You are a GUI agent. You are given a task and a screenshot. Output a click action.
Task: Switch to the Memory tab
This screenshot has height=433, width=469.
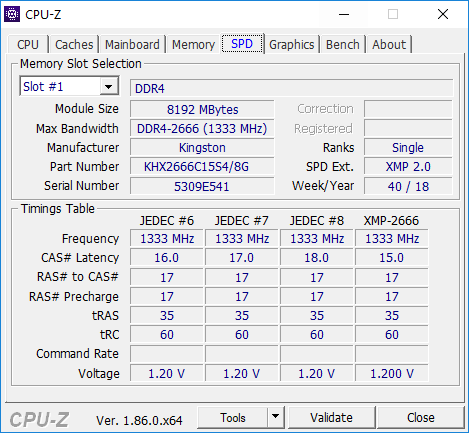(x=193, y=44)
